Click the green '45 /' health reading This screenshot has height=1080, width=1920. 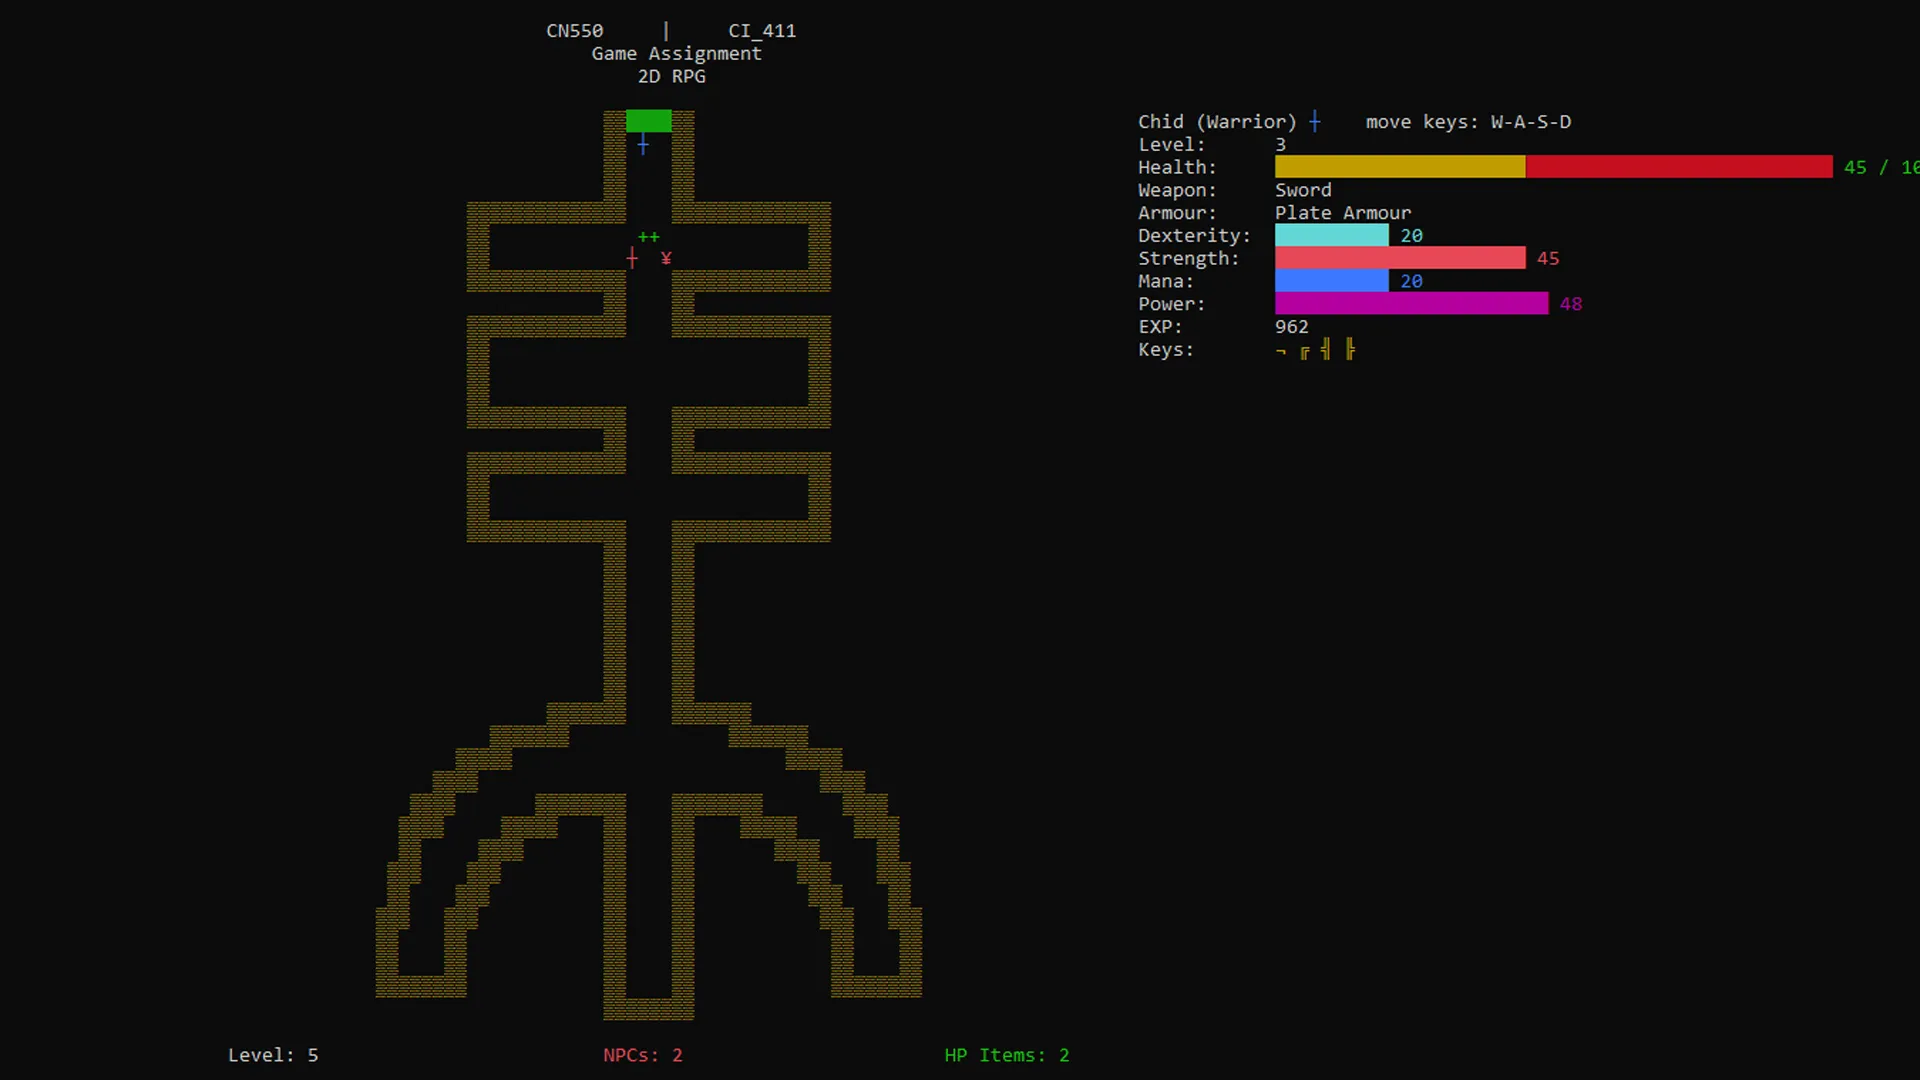1866,168
